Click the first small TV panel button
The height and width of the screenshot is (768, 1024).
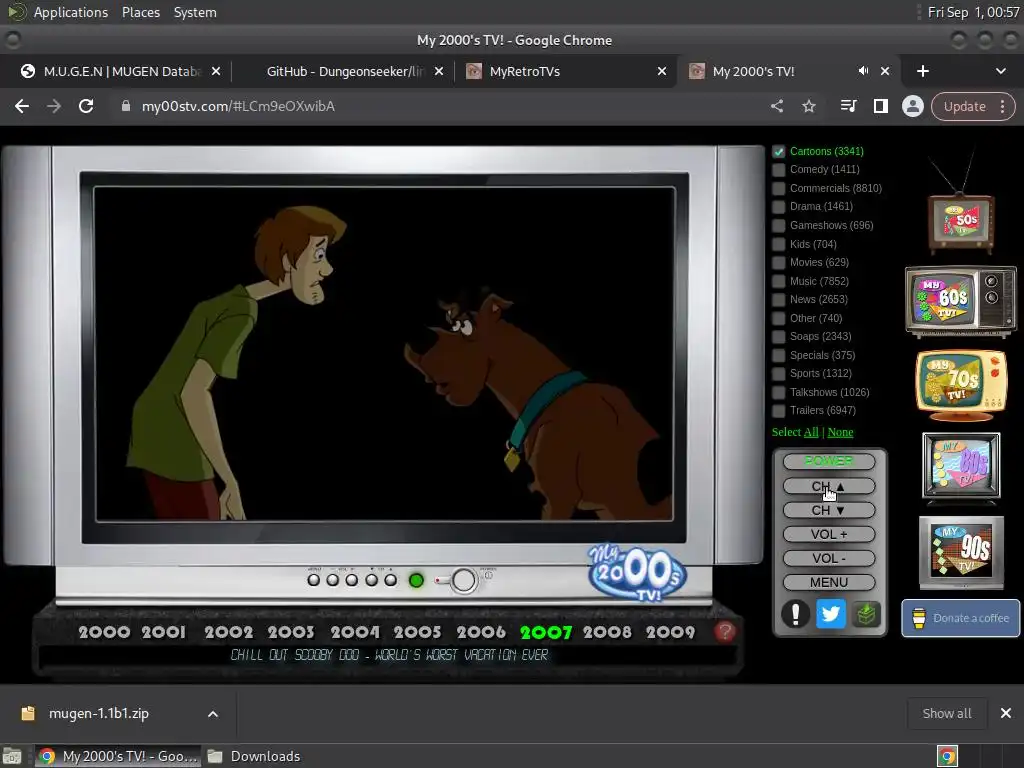tap(313, 580)
